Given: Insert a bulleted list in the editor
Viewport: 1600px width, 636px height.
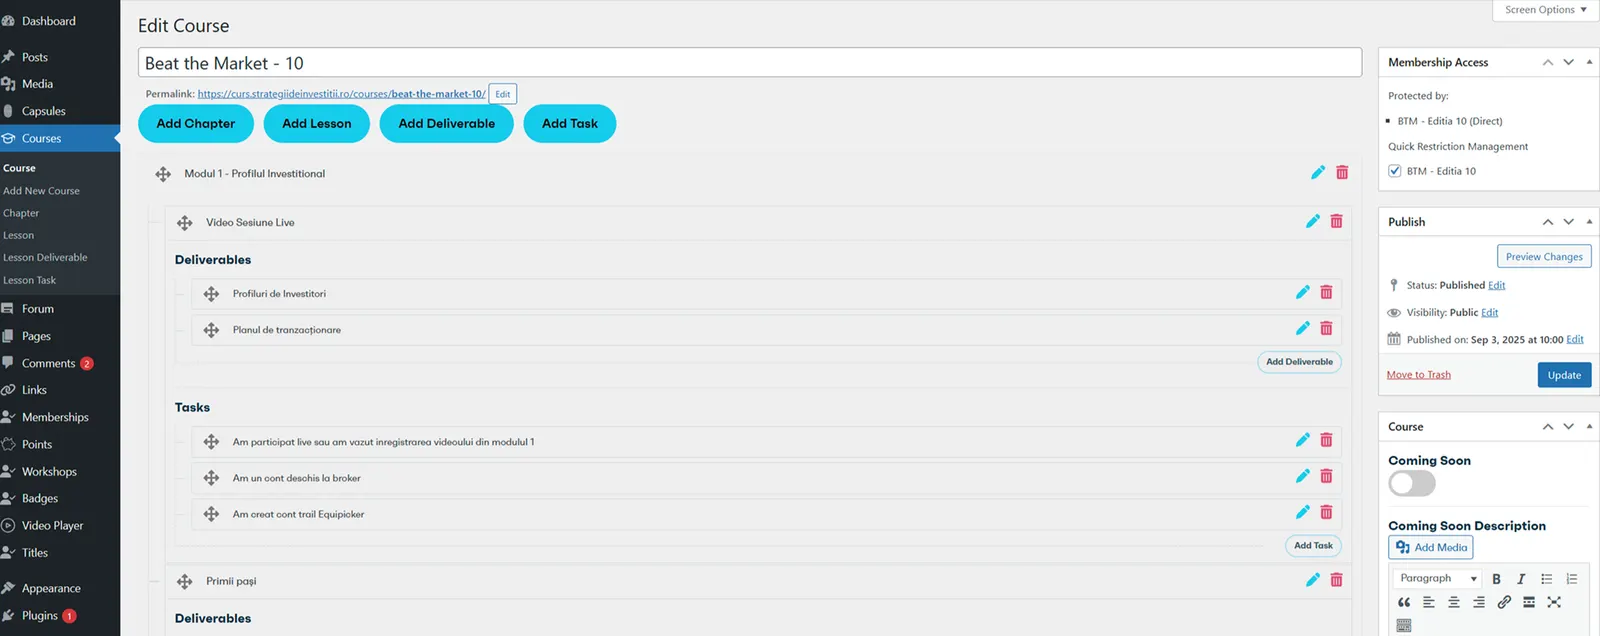Looking at the screenshot, I should point(1546,579).
